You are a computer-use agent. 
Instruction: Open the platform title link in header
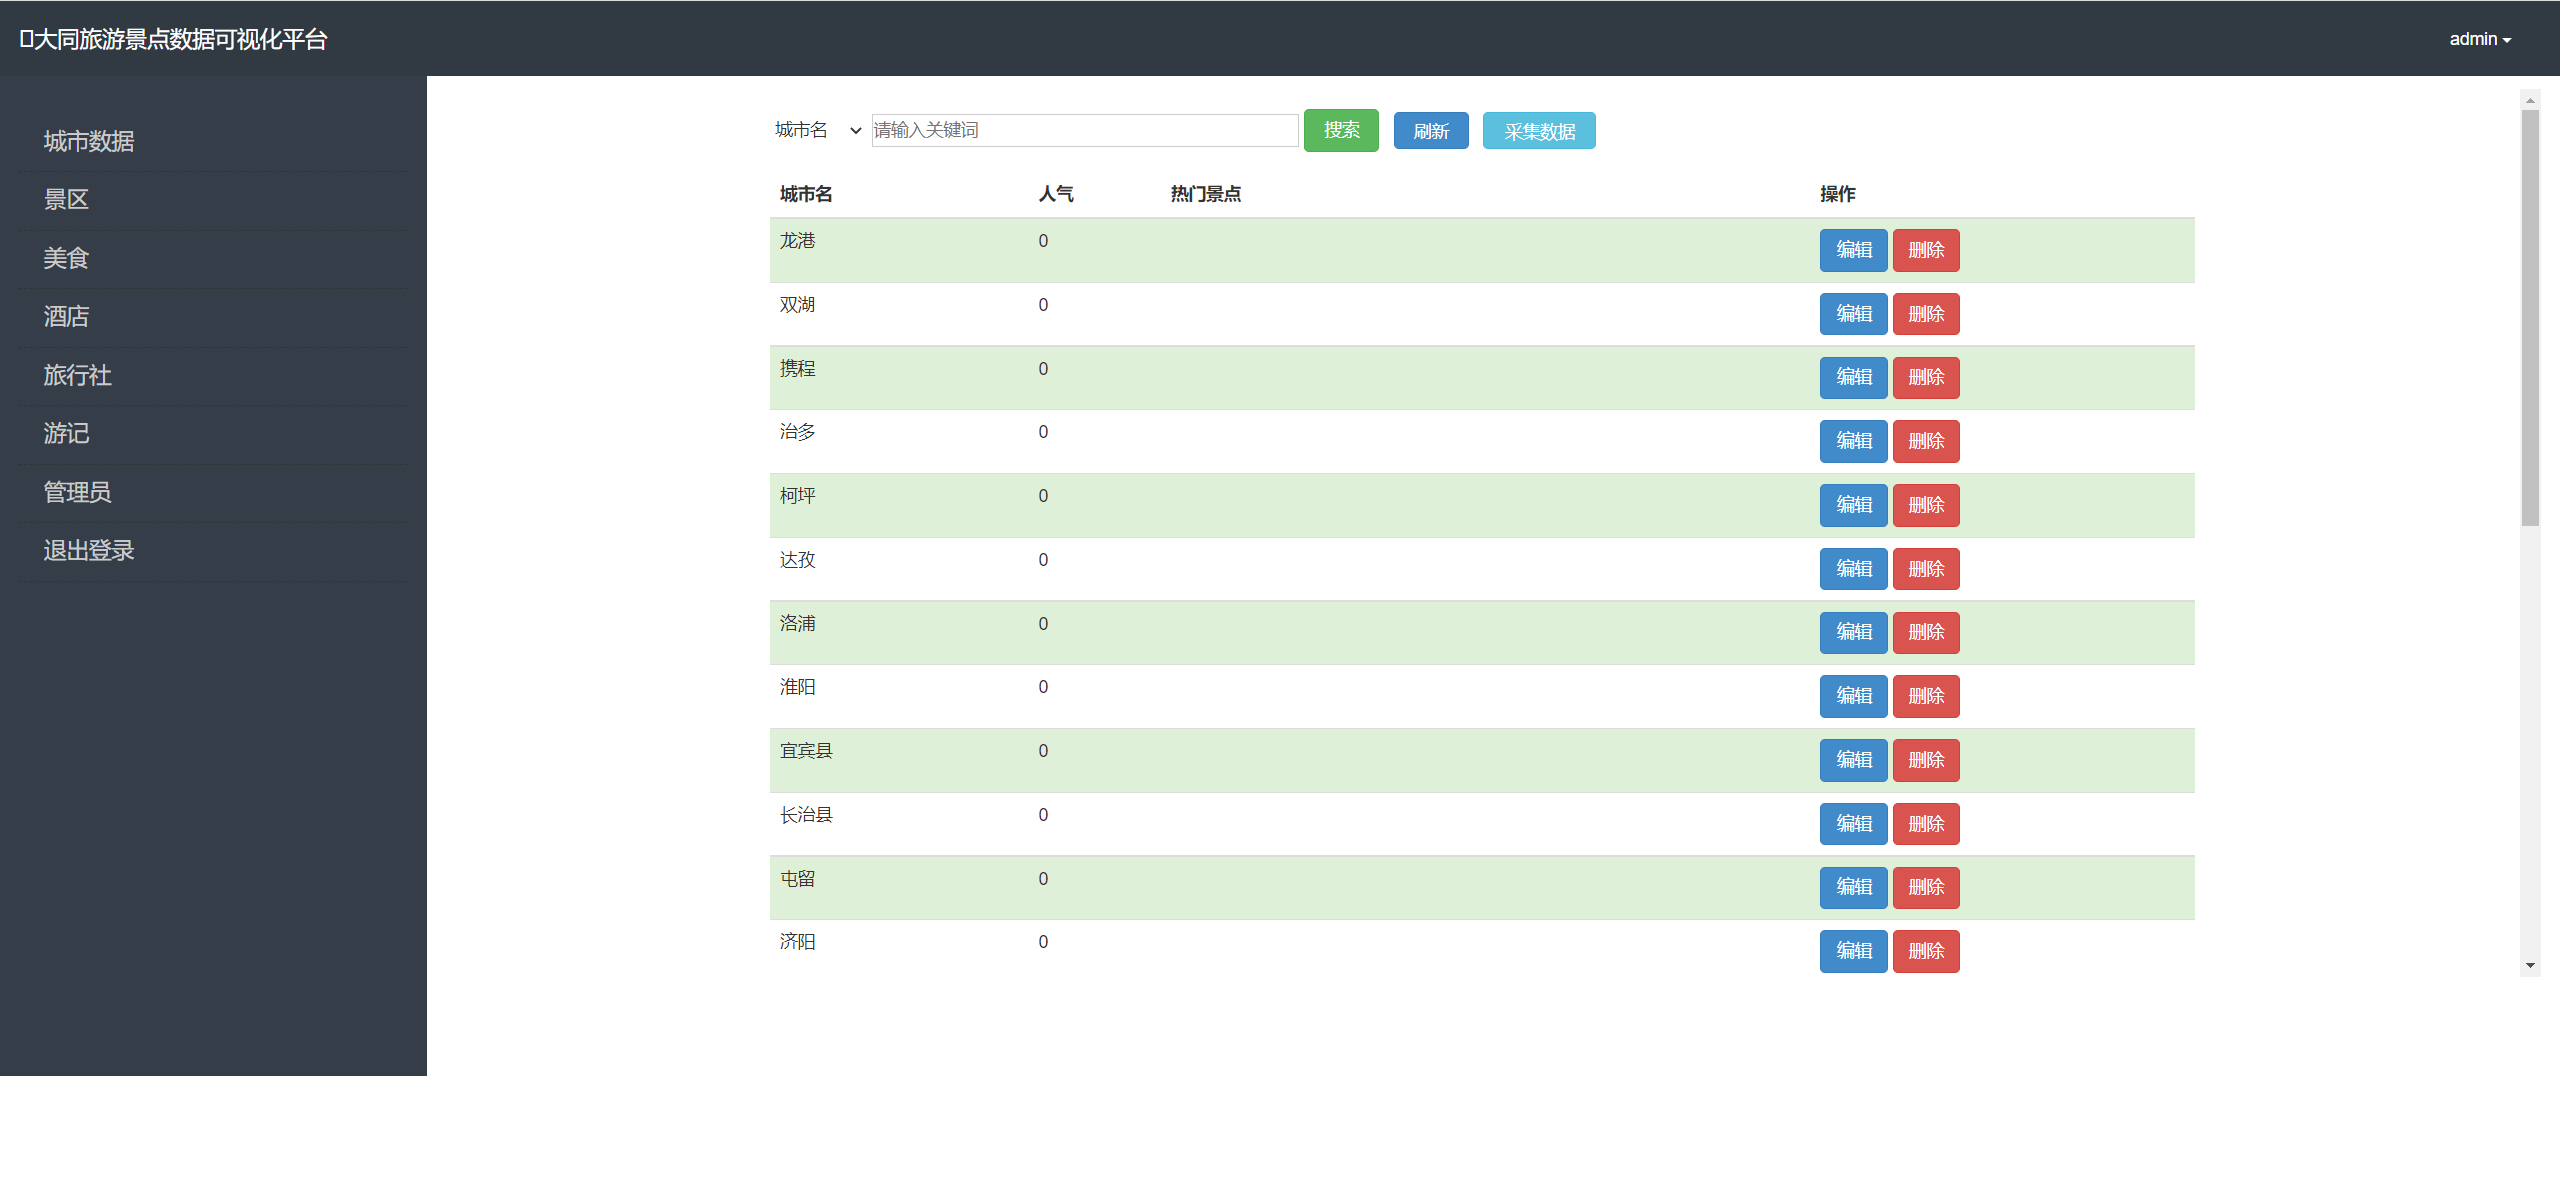pyautogui.click(x=173, y=39)
